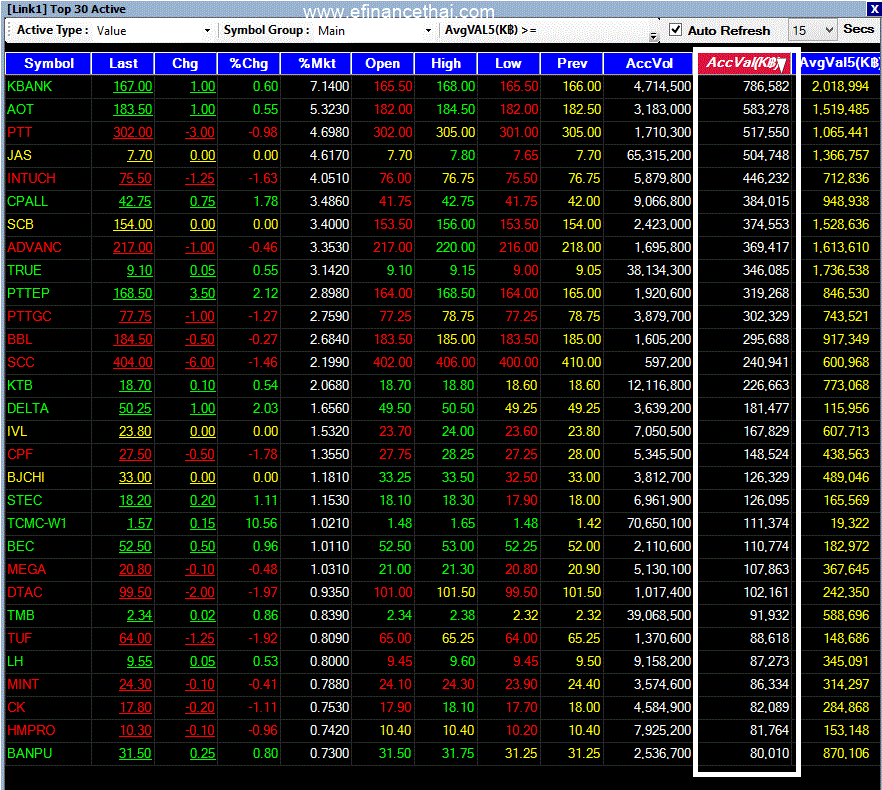
Task: Select the IVL symbol
Action: pos(17,432)
